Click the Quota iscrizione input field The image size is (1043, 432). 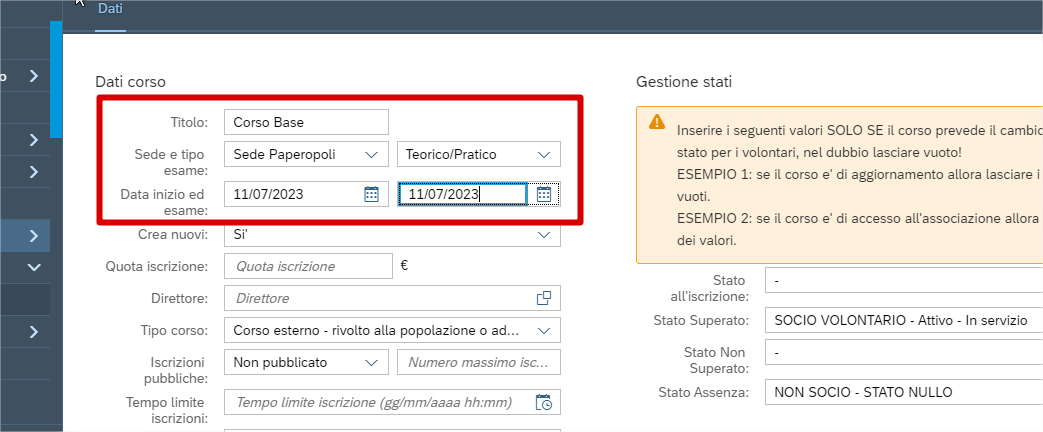(x=308, y=266)
